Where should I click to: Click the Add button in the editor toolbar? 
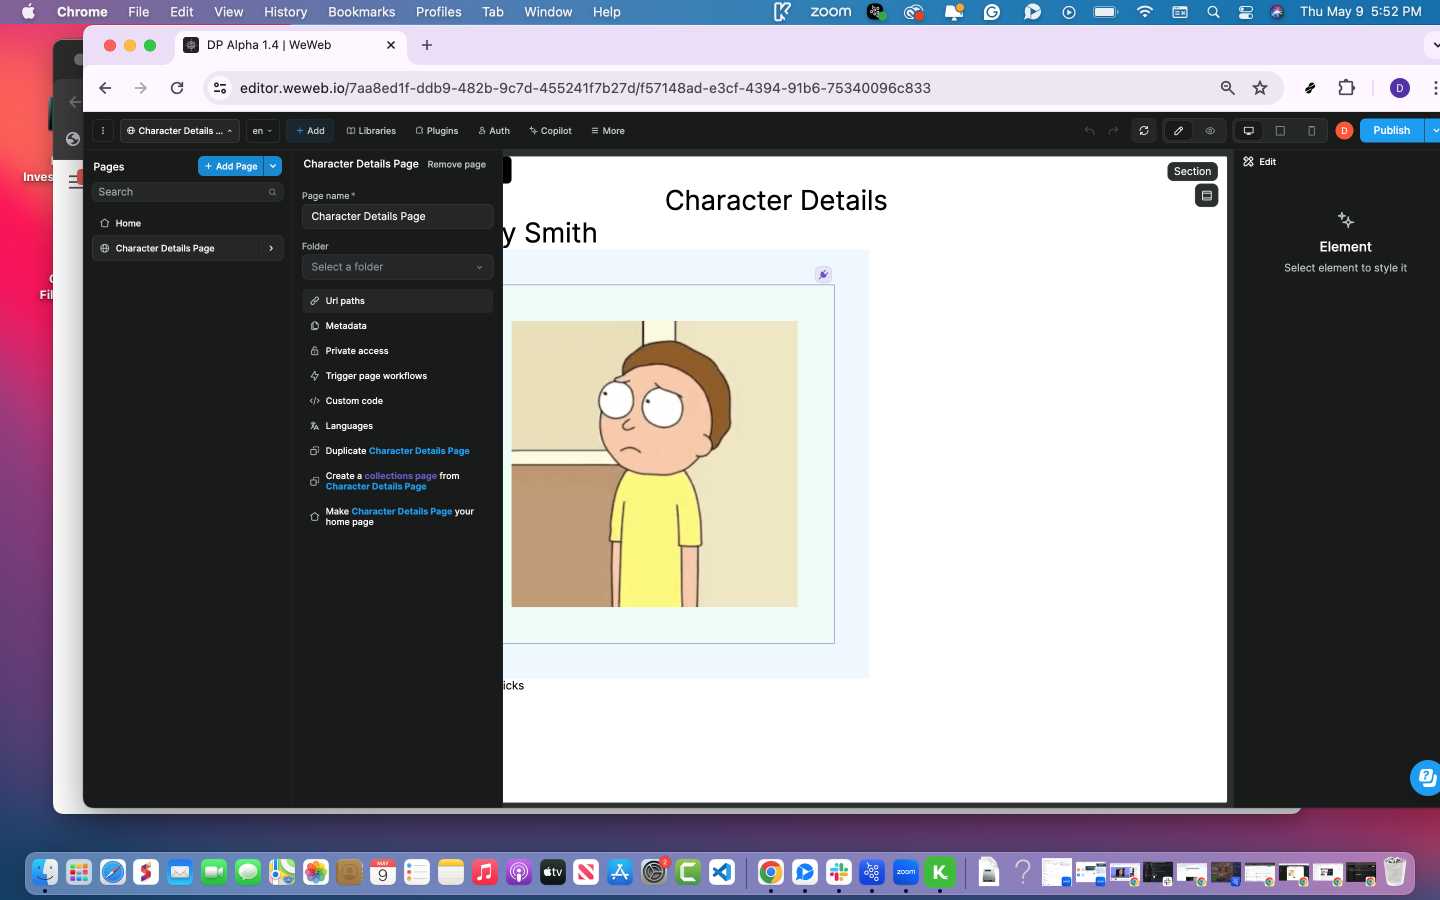pos(310,131)
